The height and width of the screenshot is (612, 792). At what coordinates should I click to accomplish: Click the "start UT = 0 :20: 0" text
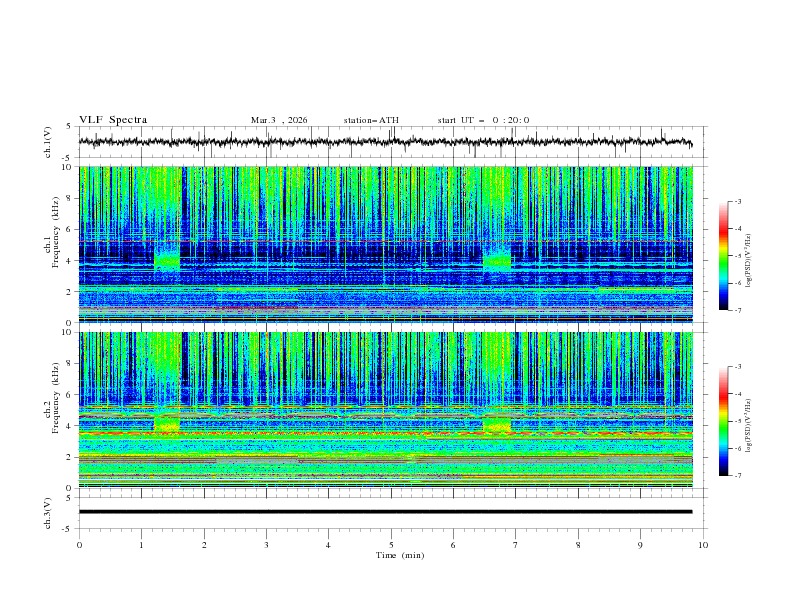[x=483, y=120]
